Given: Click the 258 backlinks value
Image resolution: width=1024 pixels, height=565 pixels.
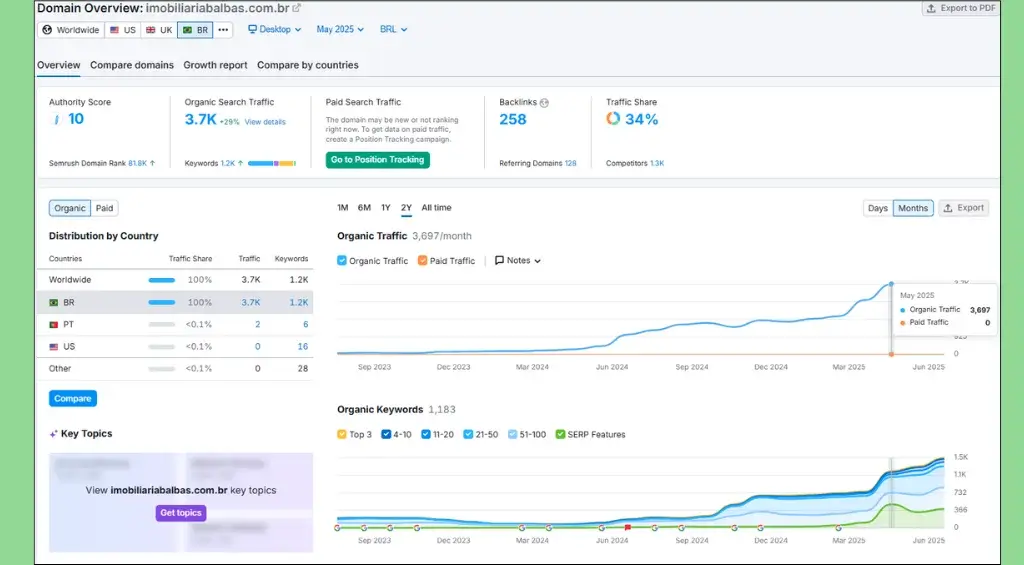Looking at the screenshot, I should [513, 120].
